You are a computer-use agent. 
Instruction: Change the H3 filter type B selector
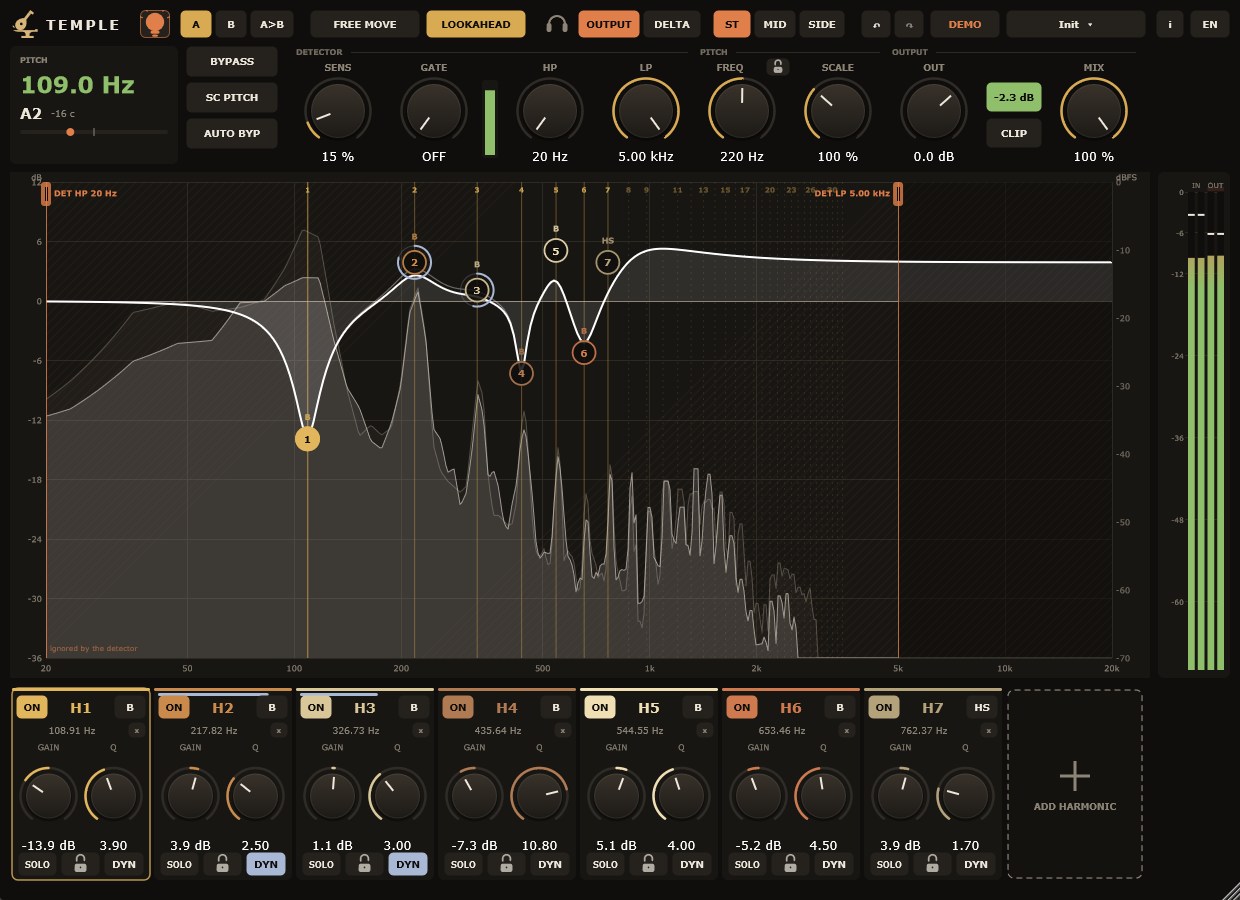pyautogui.click(x=414, y=707)
